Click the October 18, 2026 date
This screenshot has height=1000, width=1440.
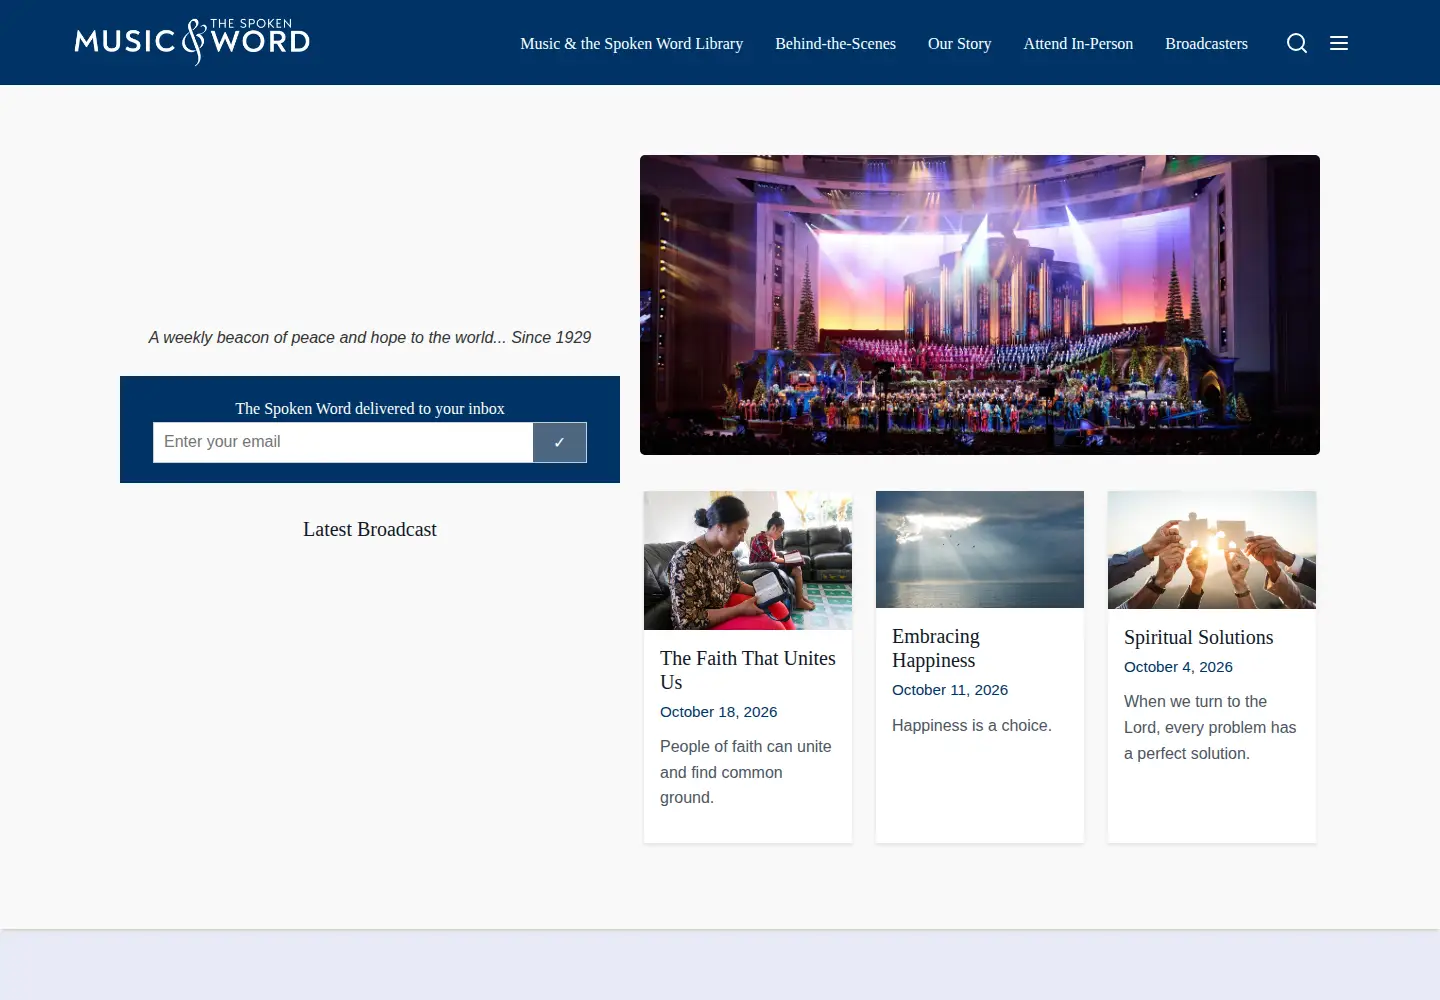(x=718, y=712)
